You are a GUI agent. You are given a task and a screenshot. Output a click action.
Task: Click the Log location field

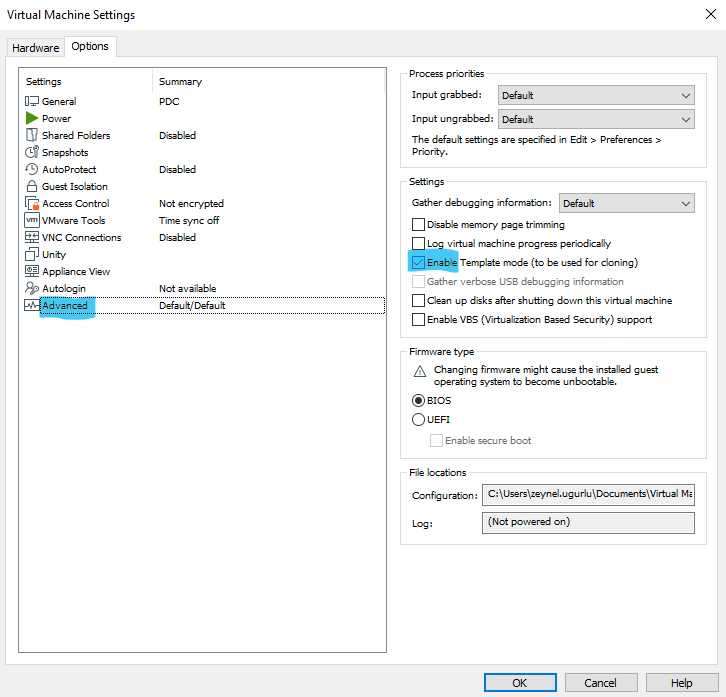click(588, 522)
